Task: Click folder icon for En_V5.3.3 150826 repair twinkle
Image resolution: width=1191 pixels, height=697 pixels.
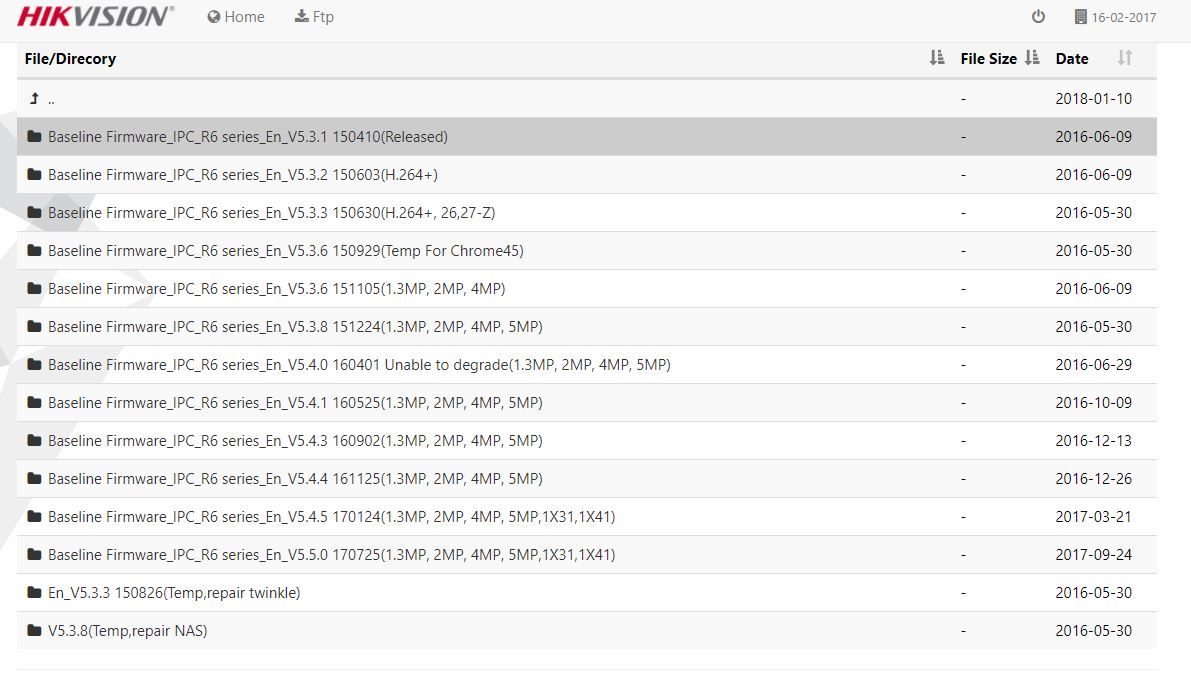Action: pos(35,593)
